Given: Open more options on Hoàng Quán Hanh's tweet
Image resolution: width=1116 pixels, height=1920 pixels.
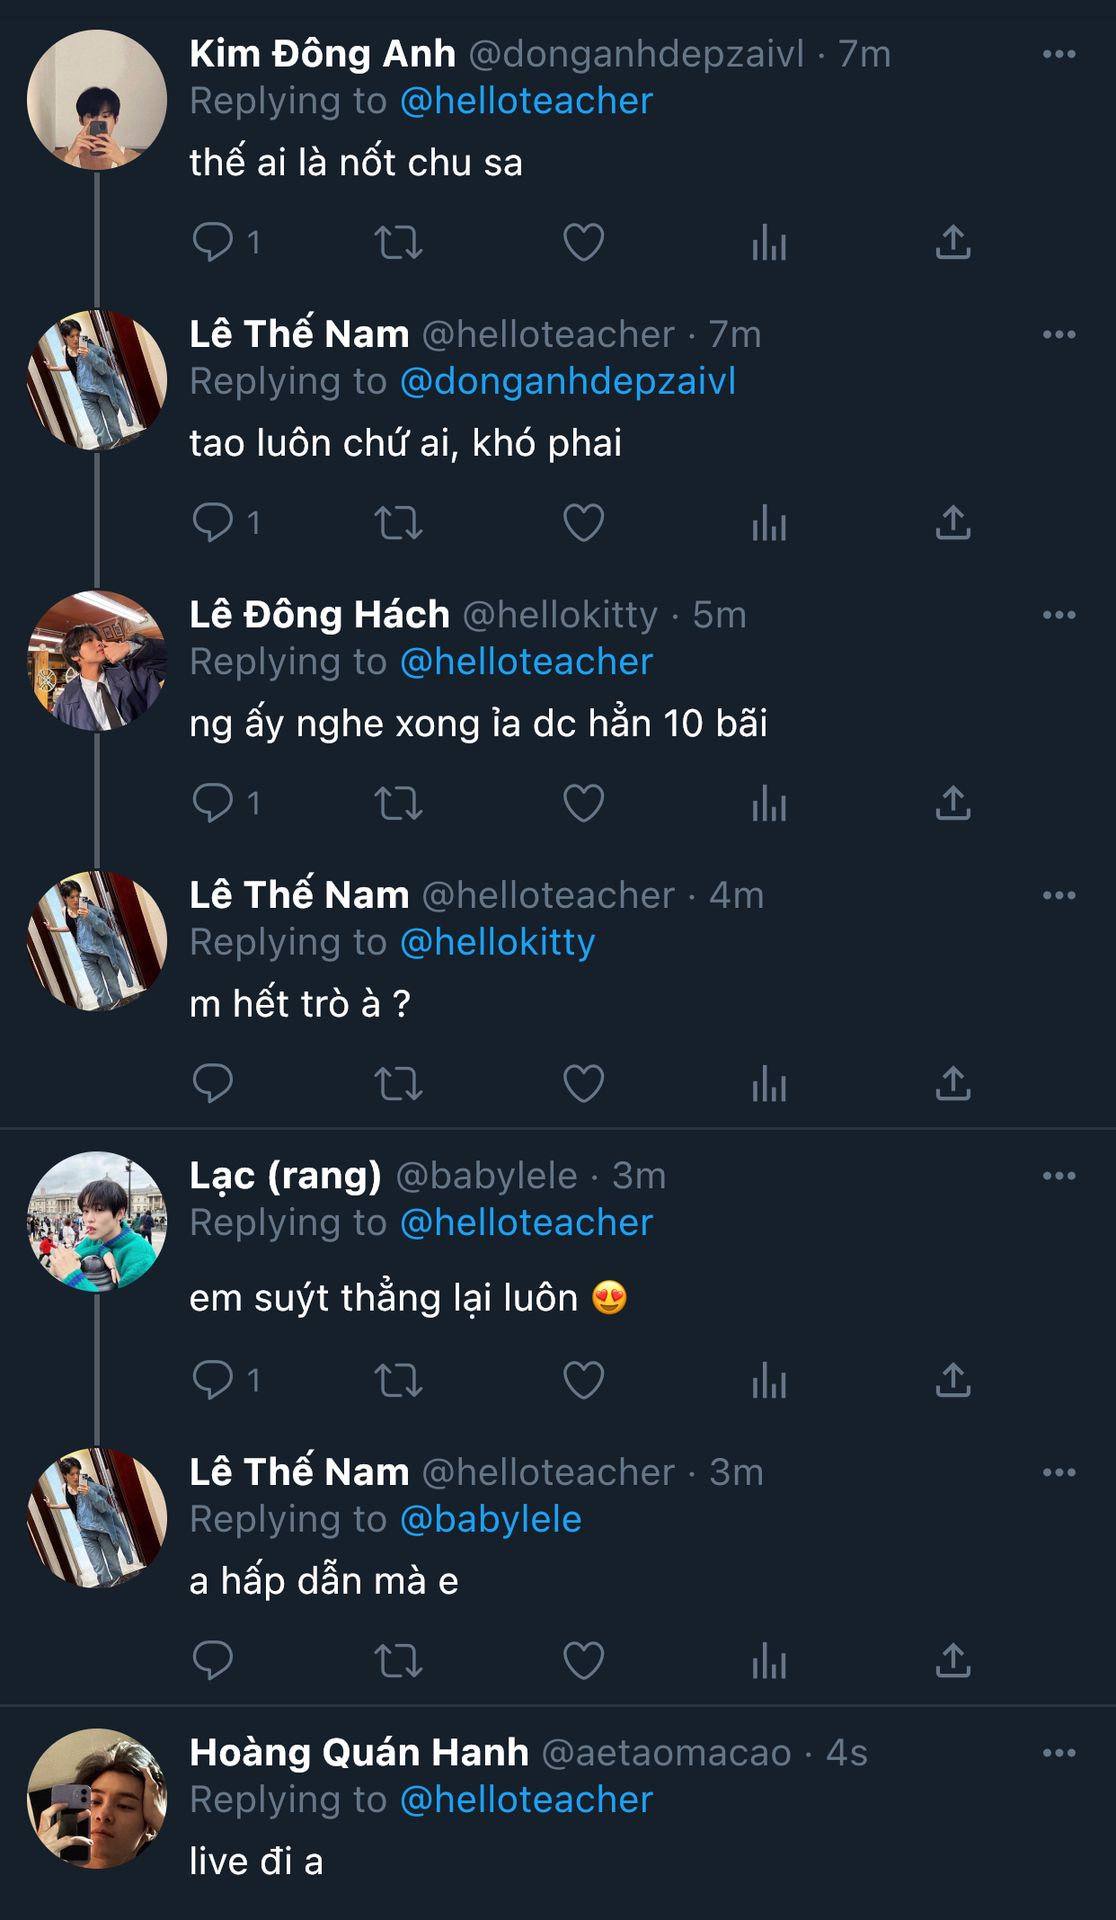Looking at the screenshot, I should point(1059,1753).
